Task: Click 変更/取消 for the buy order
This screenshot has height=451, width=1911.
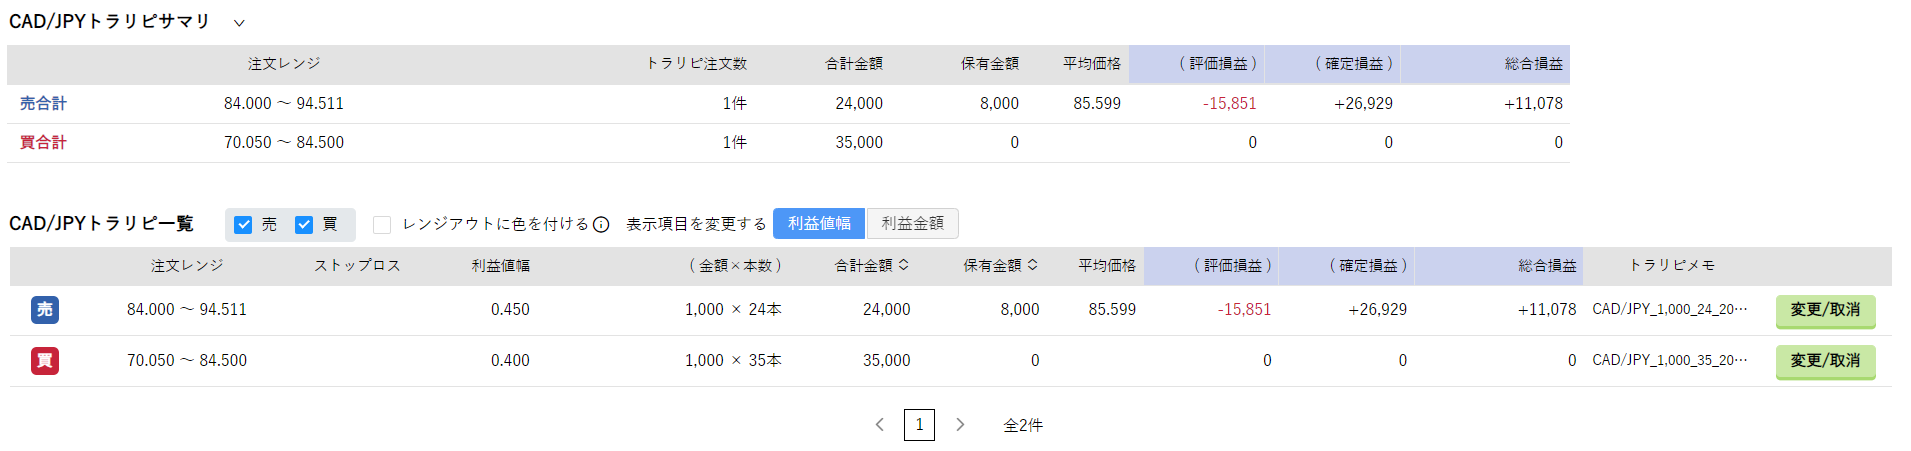Action: 1825,362
